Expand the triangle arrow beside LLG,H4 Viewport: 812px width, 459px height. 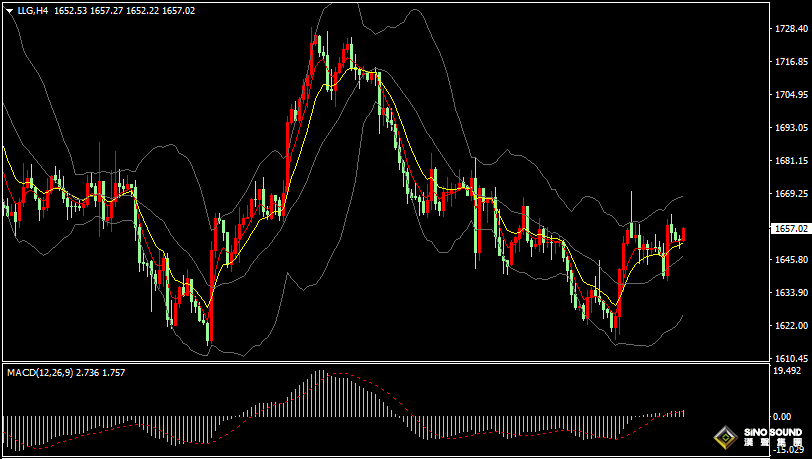coord(9,10)
